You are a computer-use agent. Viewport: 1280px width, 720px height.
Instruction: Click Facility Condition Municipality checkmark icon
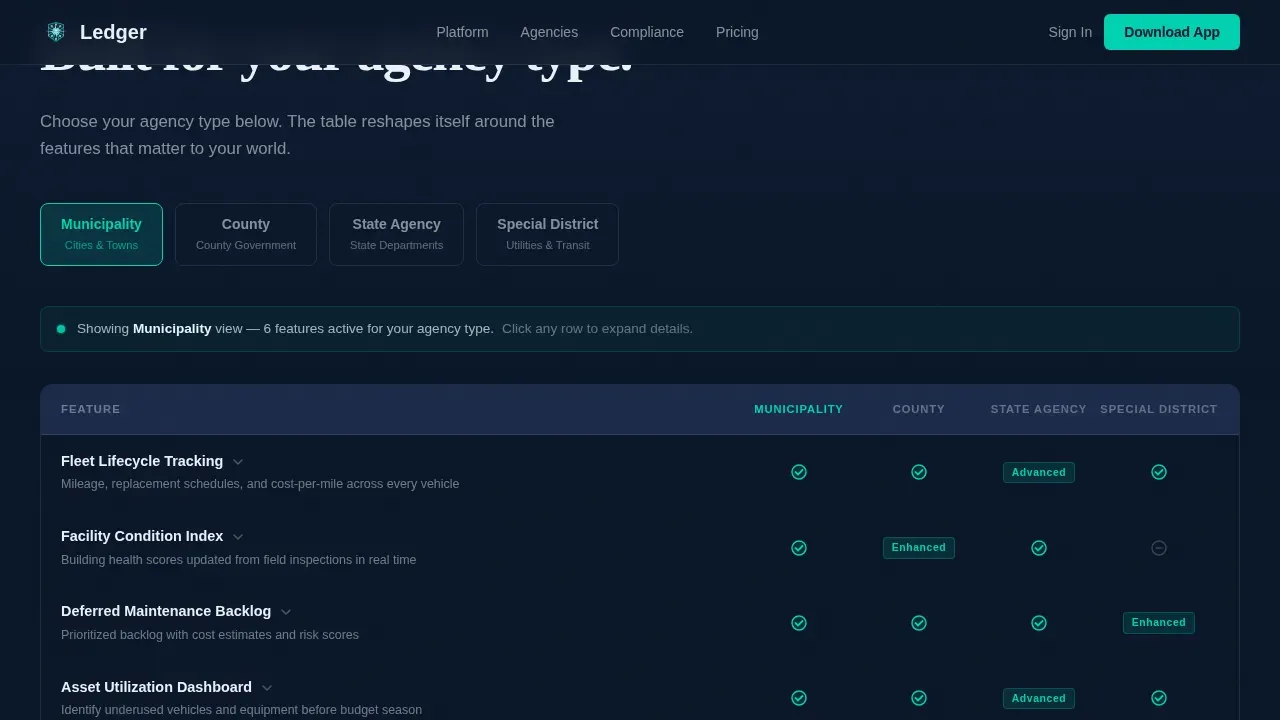(x=799, y=548)
